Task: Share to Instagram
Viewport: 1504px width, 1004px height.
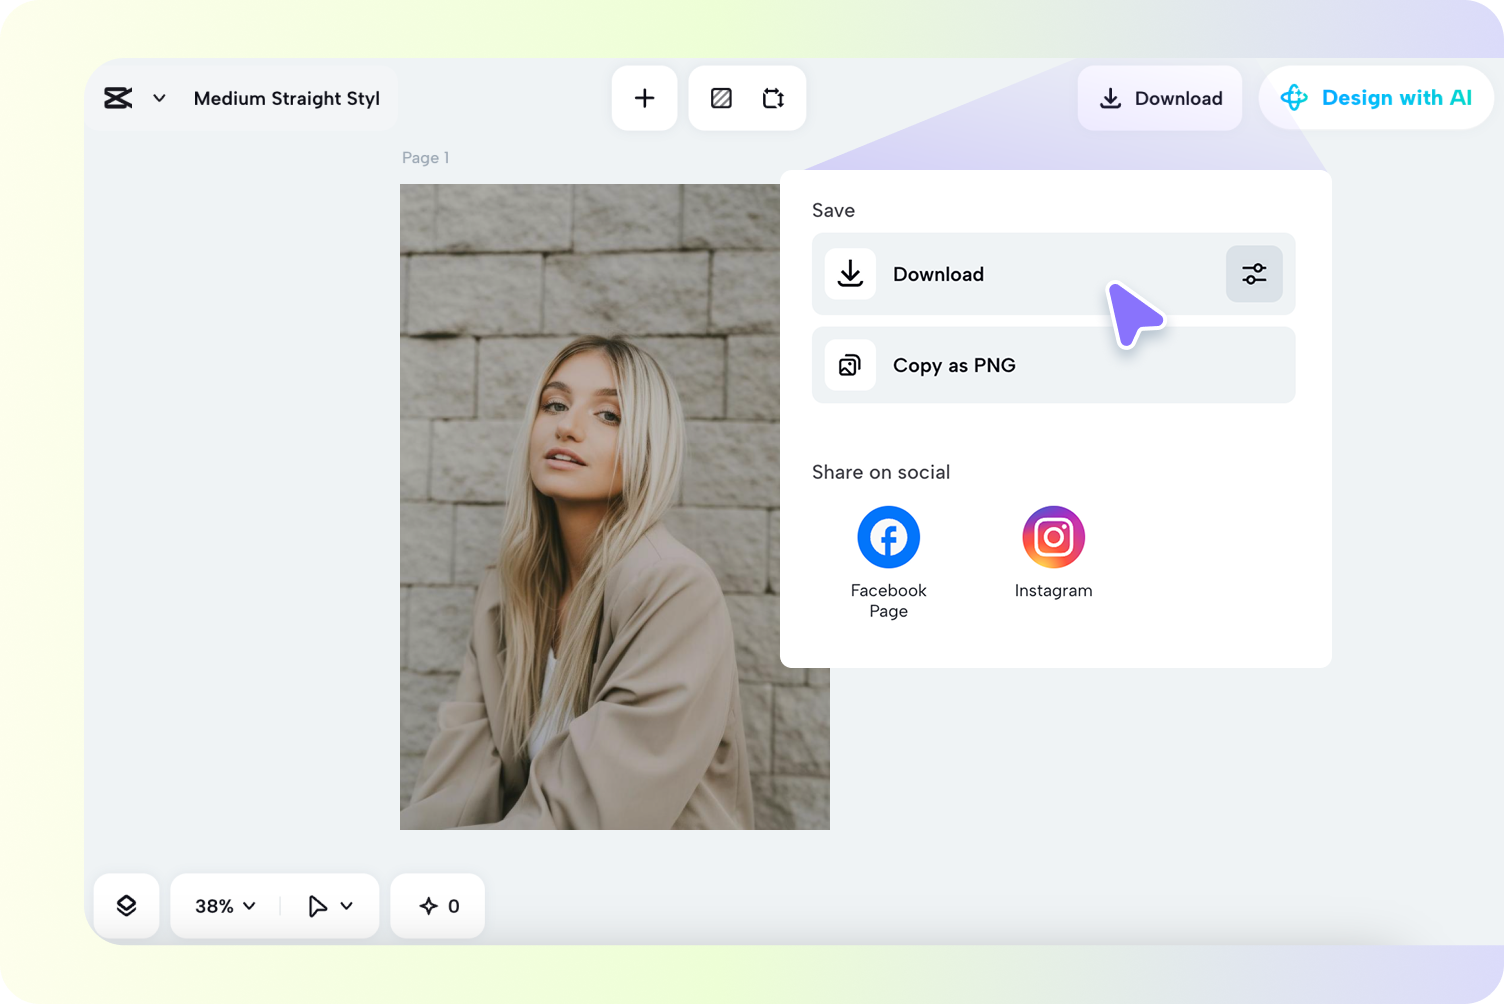Action: tap(1053, 538)
